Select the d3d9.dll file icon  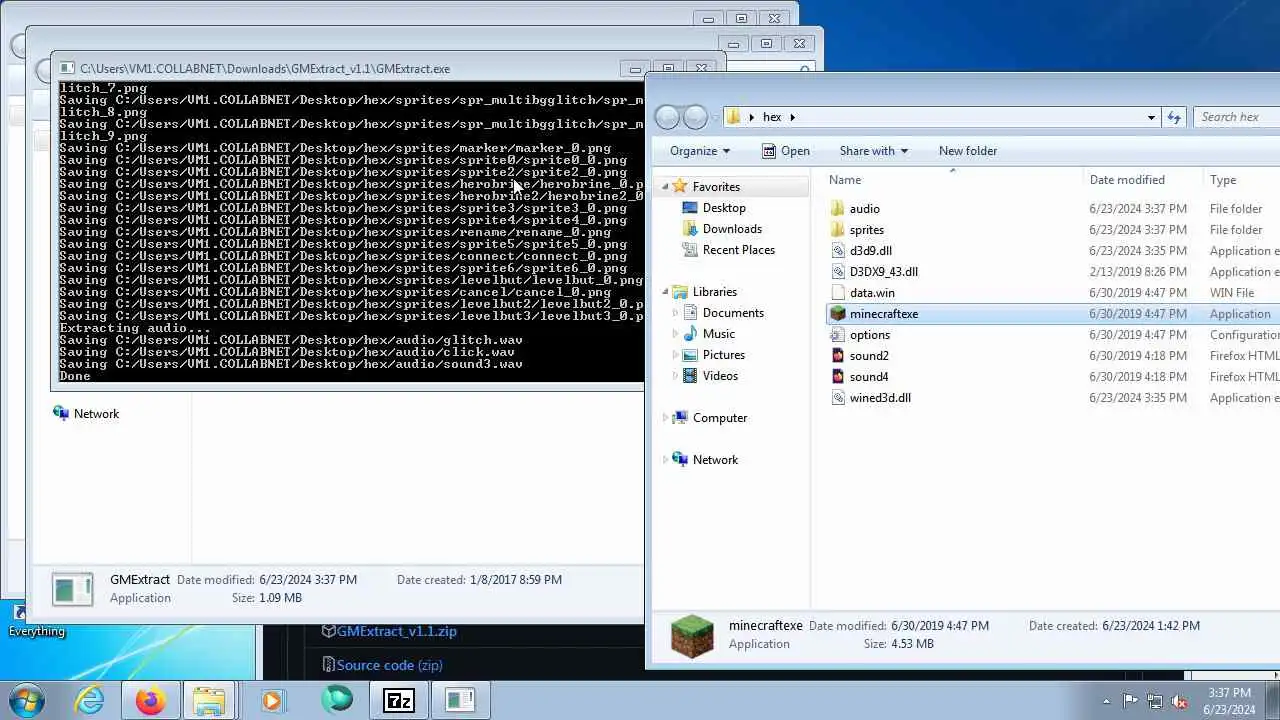pos(838,251)
